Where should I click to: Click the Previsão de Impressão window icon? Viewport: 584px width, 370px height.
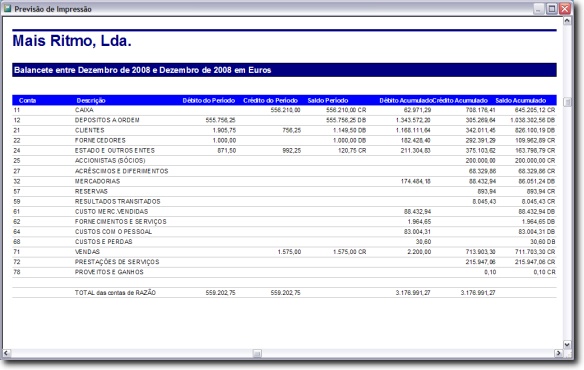click(7, 8)
